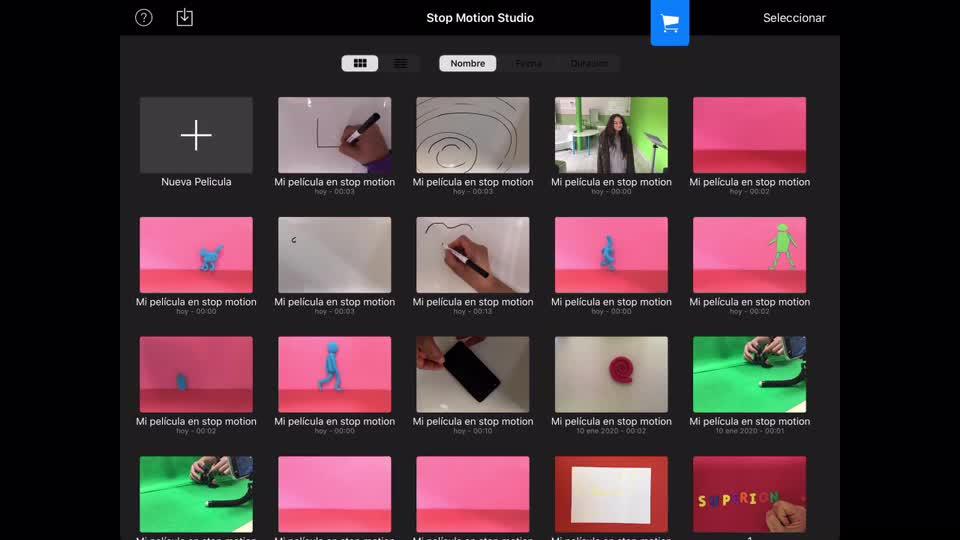Switch to grid view layout
This screenshot has width=960, height=540.
[x=360, y=63]
